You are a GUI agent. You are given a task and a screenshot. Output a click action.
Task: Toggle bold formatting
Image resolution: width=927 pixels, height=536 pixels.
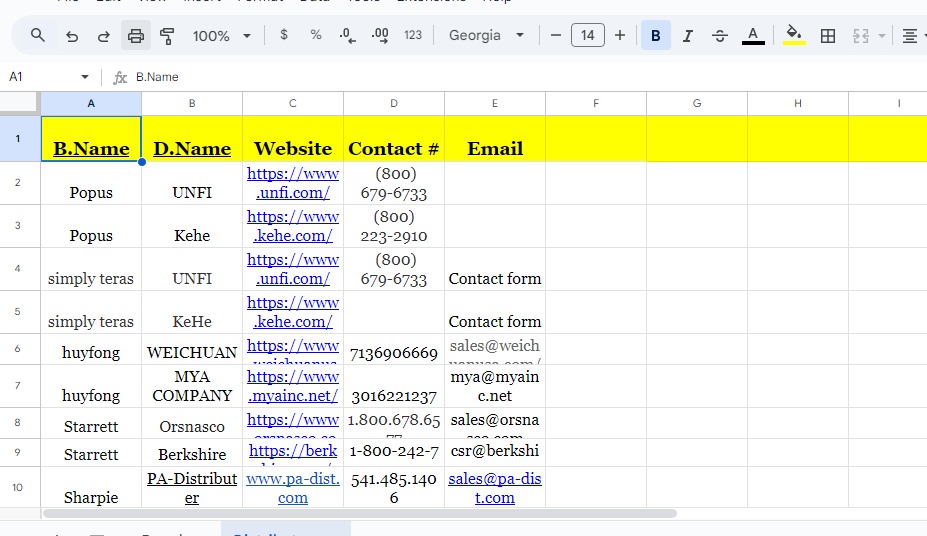pos(656,35)
